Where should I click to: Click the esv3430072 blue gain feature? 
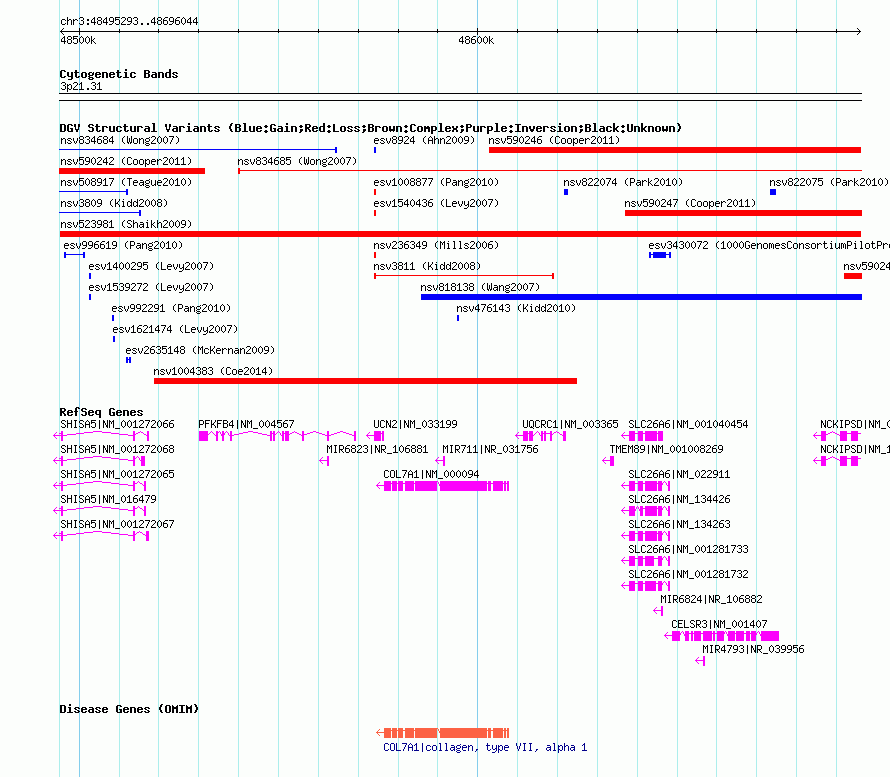pyautogui.click(x=660, y=255)
